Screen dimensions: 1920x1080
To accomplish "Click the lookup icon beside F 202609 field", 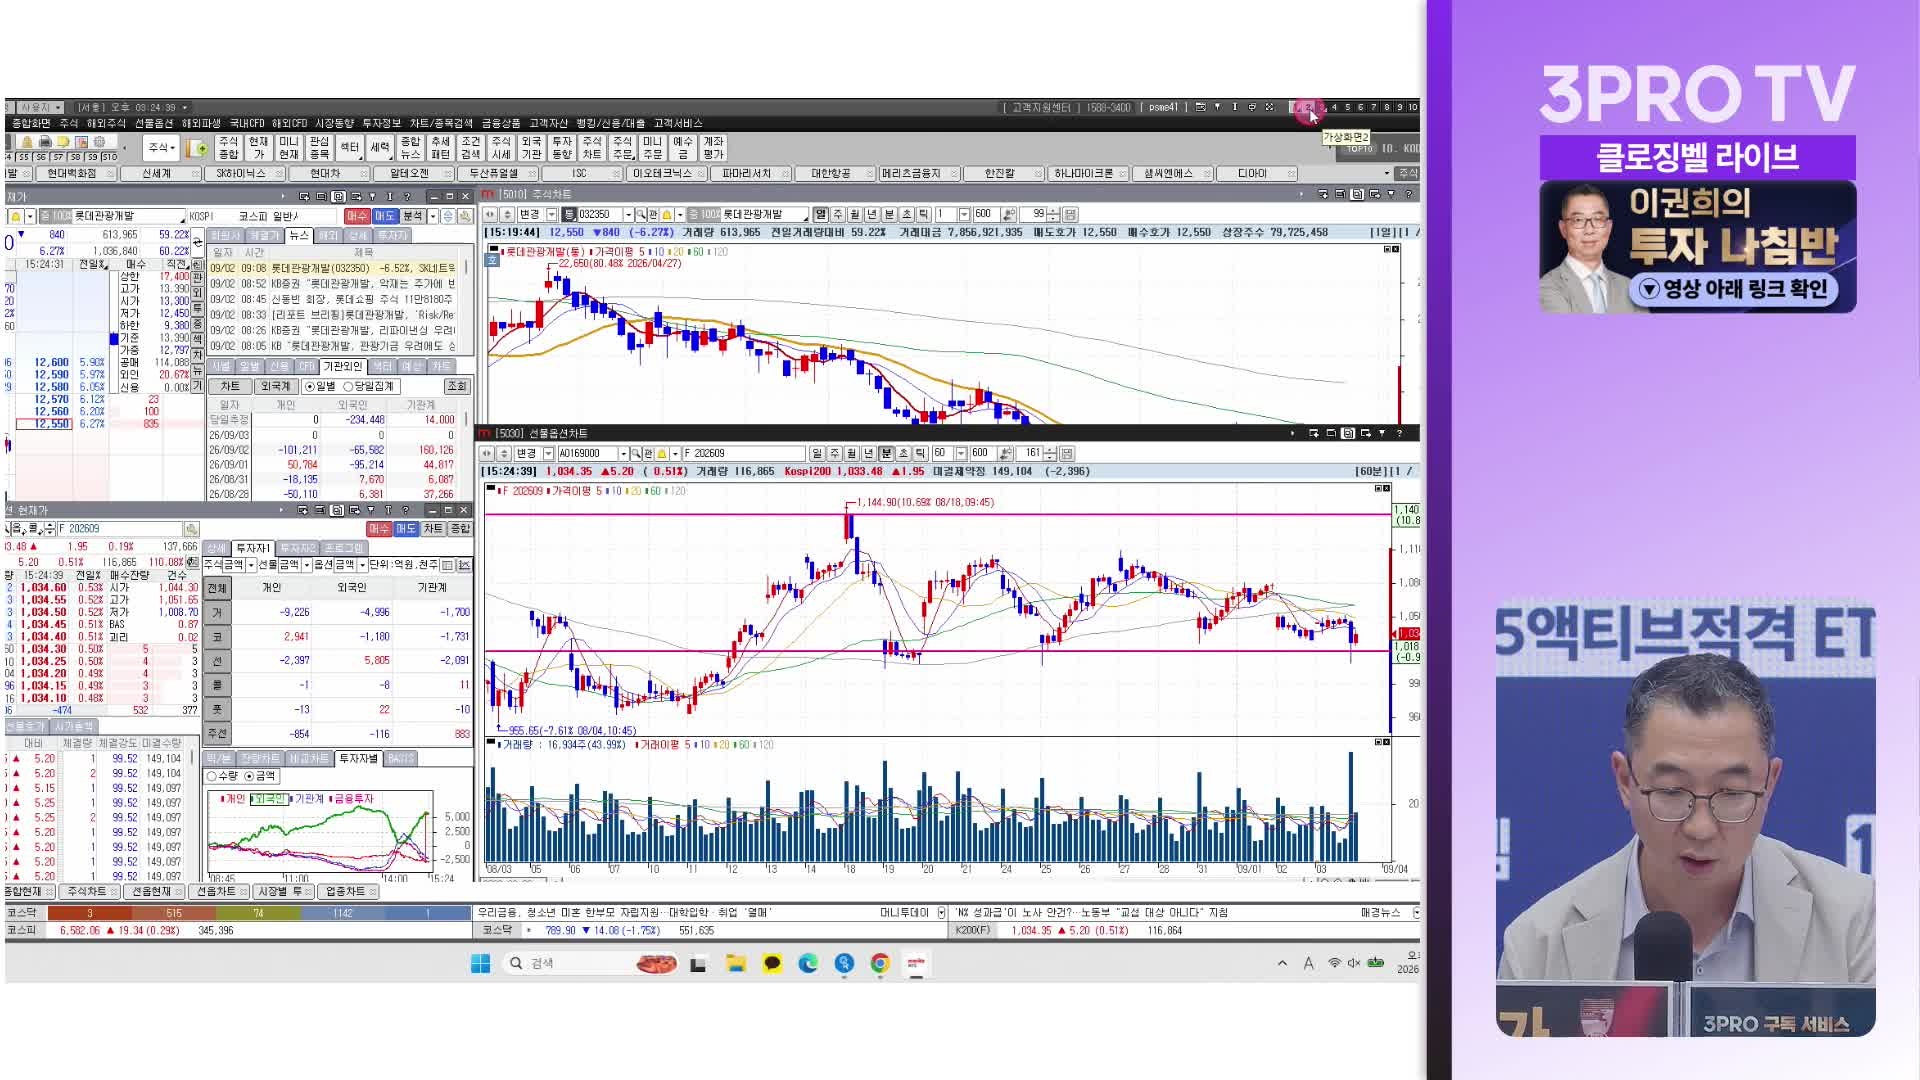I will 191,529.
